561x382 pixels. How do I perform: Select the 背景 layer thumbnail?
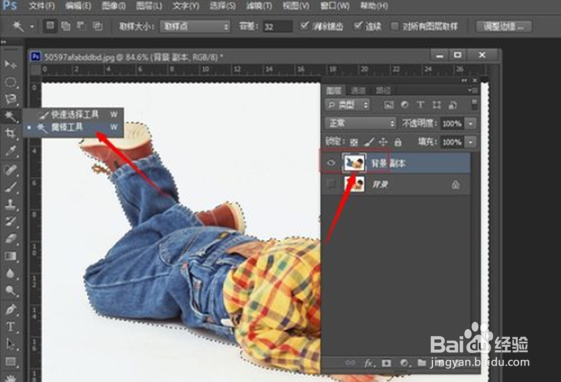tap(354, 184)
